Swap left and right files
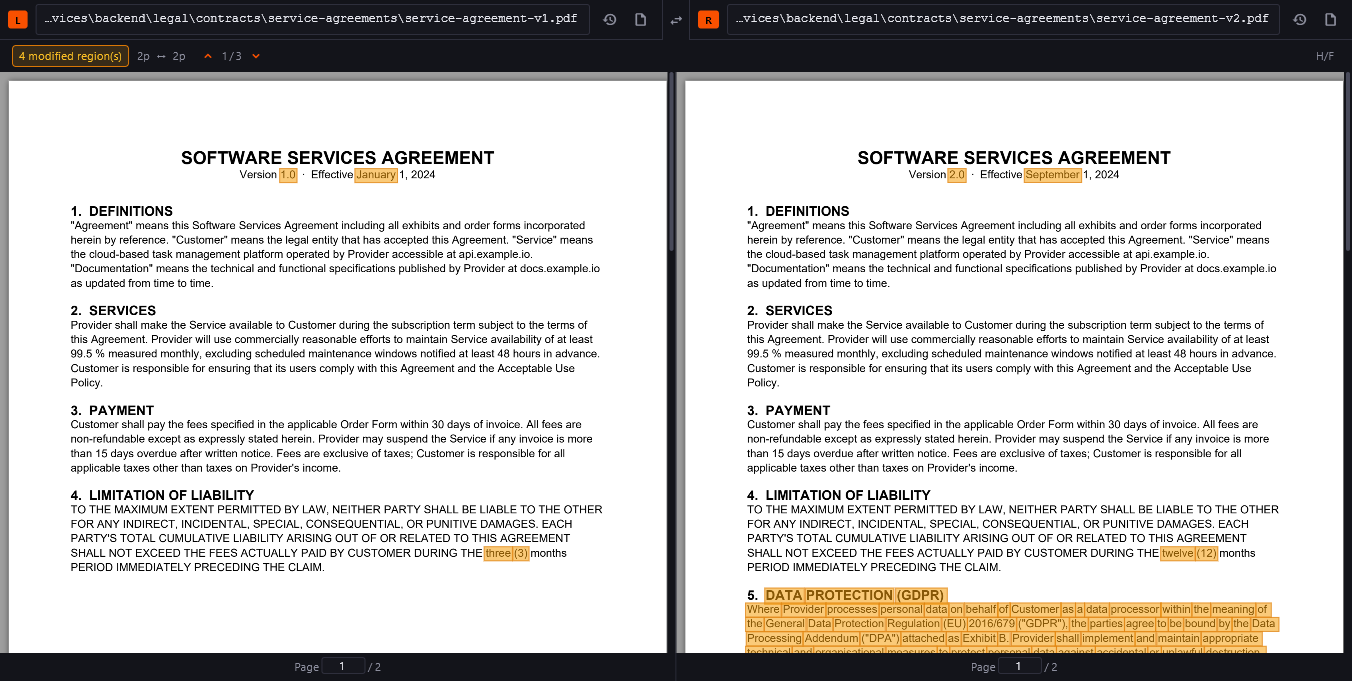The width and height of the screenshot is (1352, 681). (x=676, y=20)
